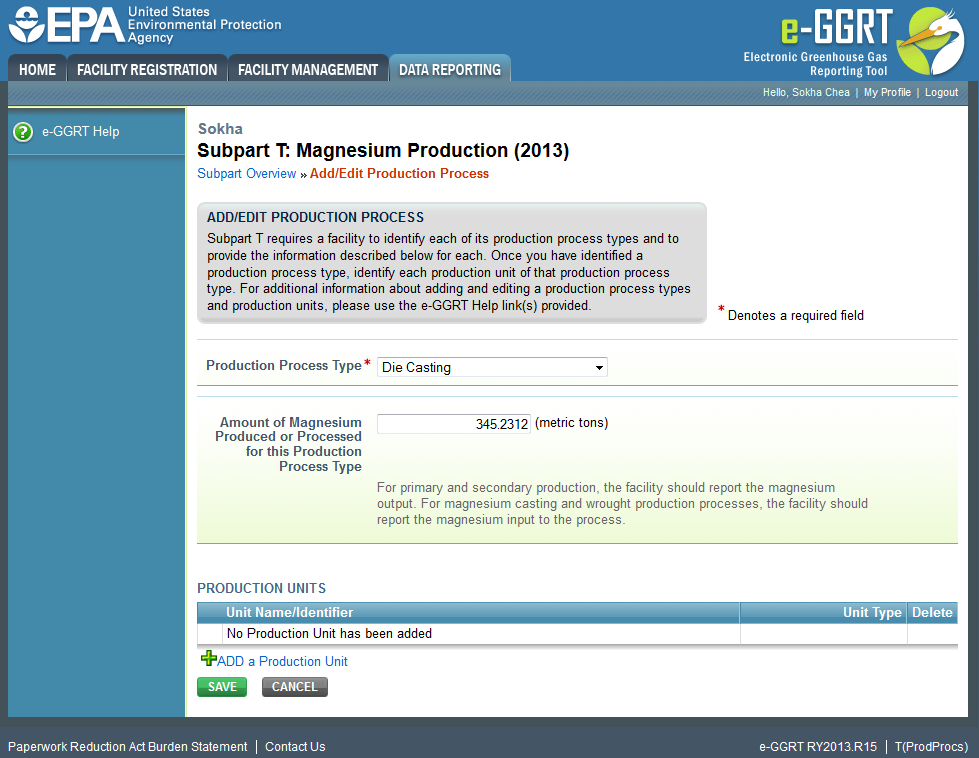Click the EPA logo in the header
The width and height of the screenshot is (979, 758).
click(144, 24)
